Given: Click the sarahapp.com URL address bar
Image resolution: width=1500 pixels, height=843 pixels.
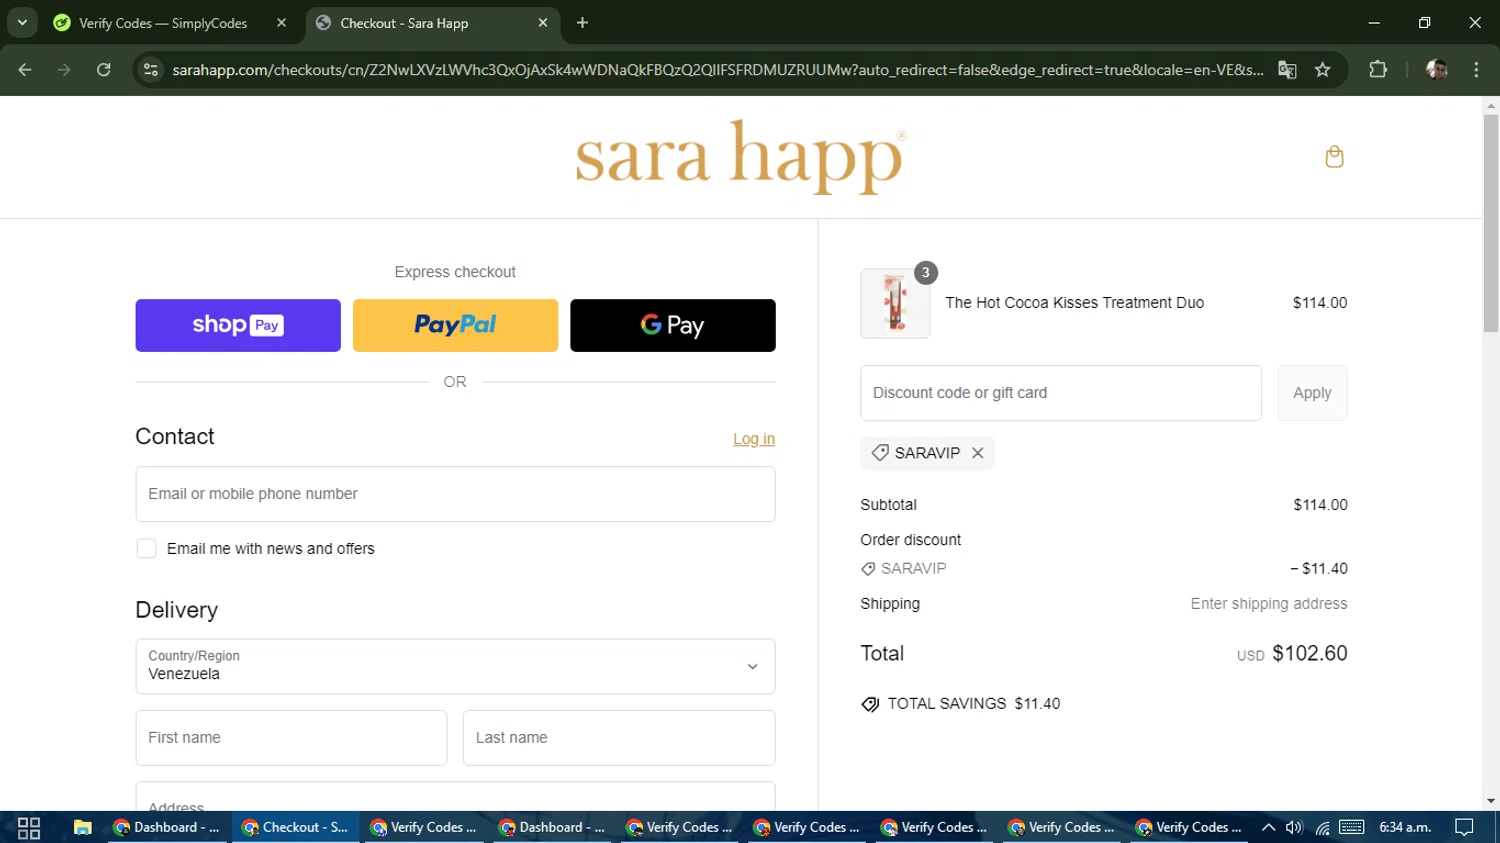Looking at the screenshot, I should coord(717,70).
